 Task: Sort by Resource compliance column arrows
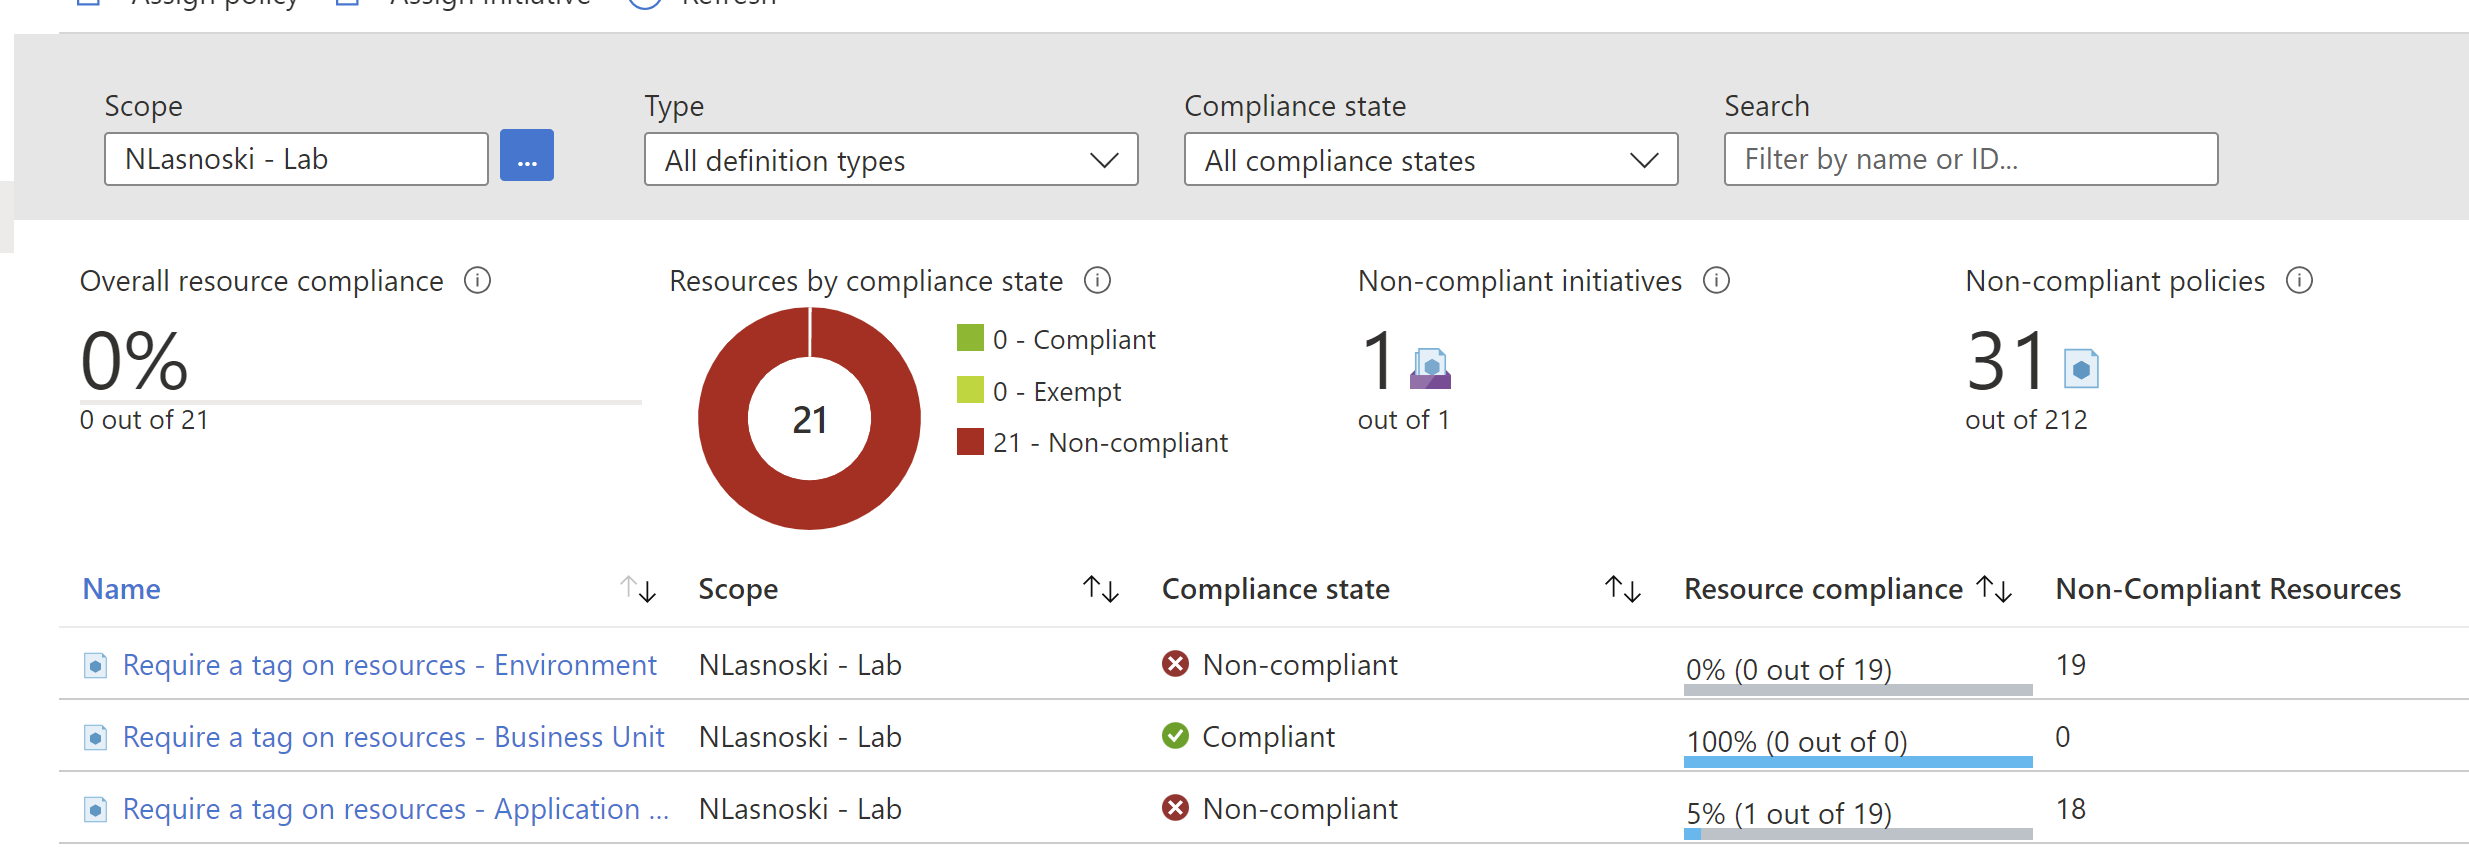coord(1994,589)
